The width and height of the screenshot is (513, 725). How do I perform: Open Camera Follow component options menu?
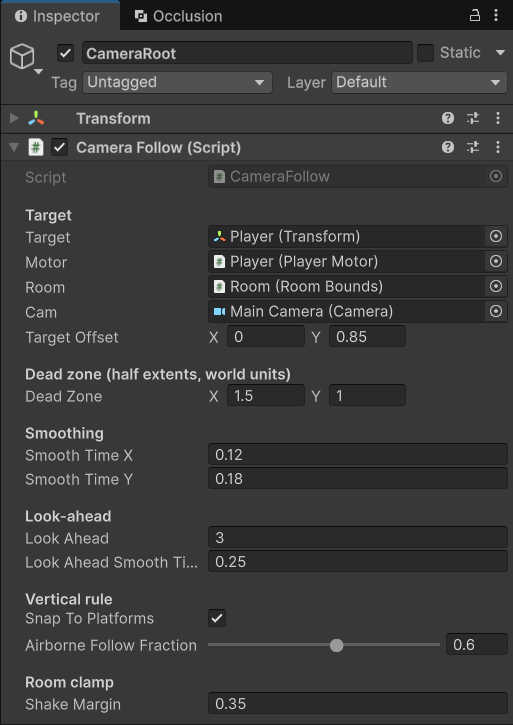point(498,147)
